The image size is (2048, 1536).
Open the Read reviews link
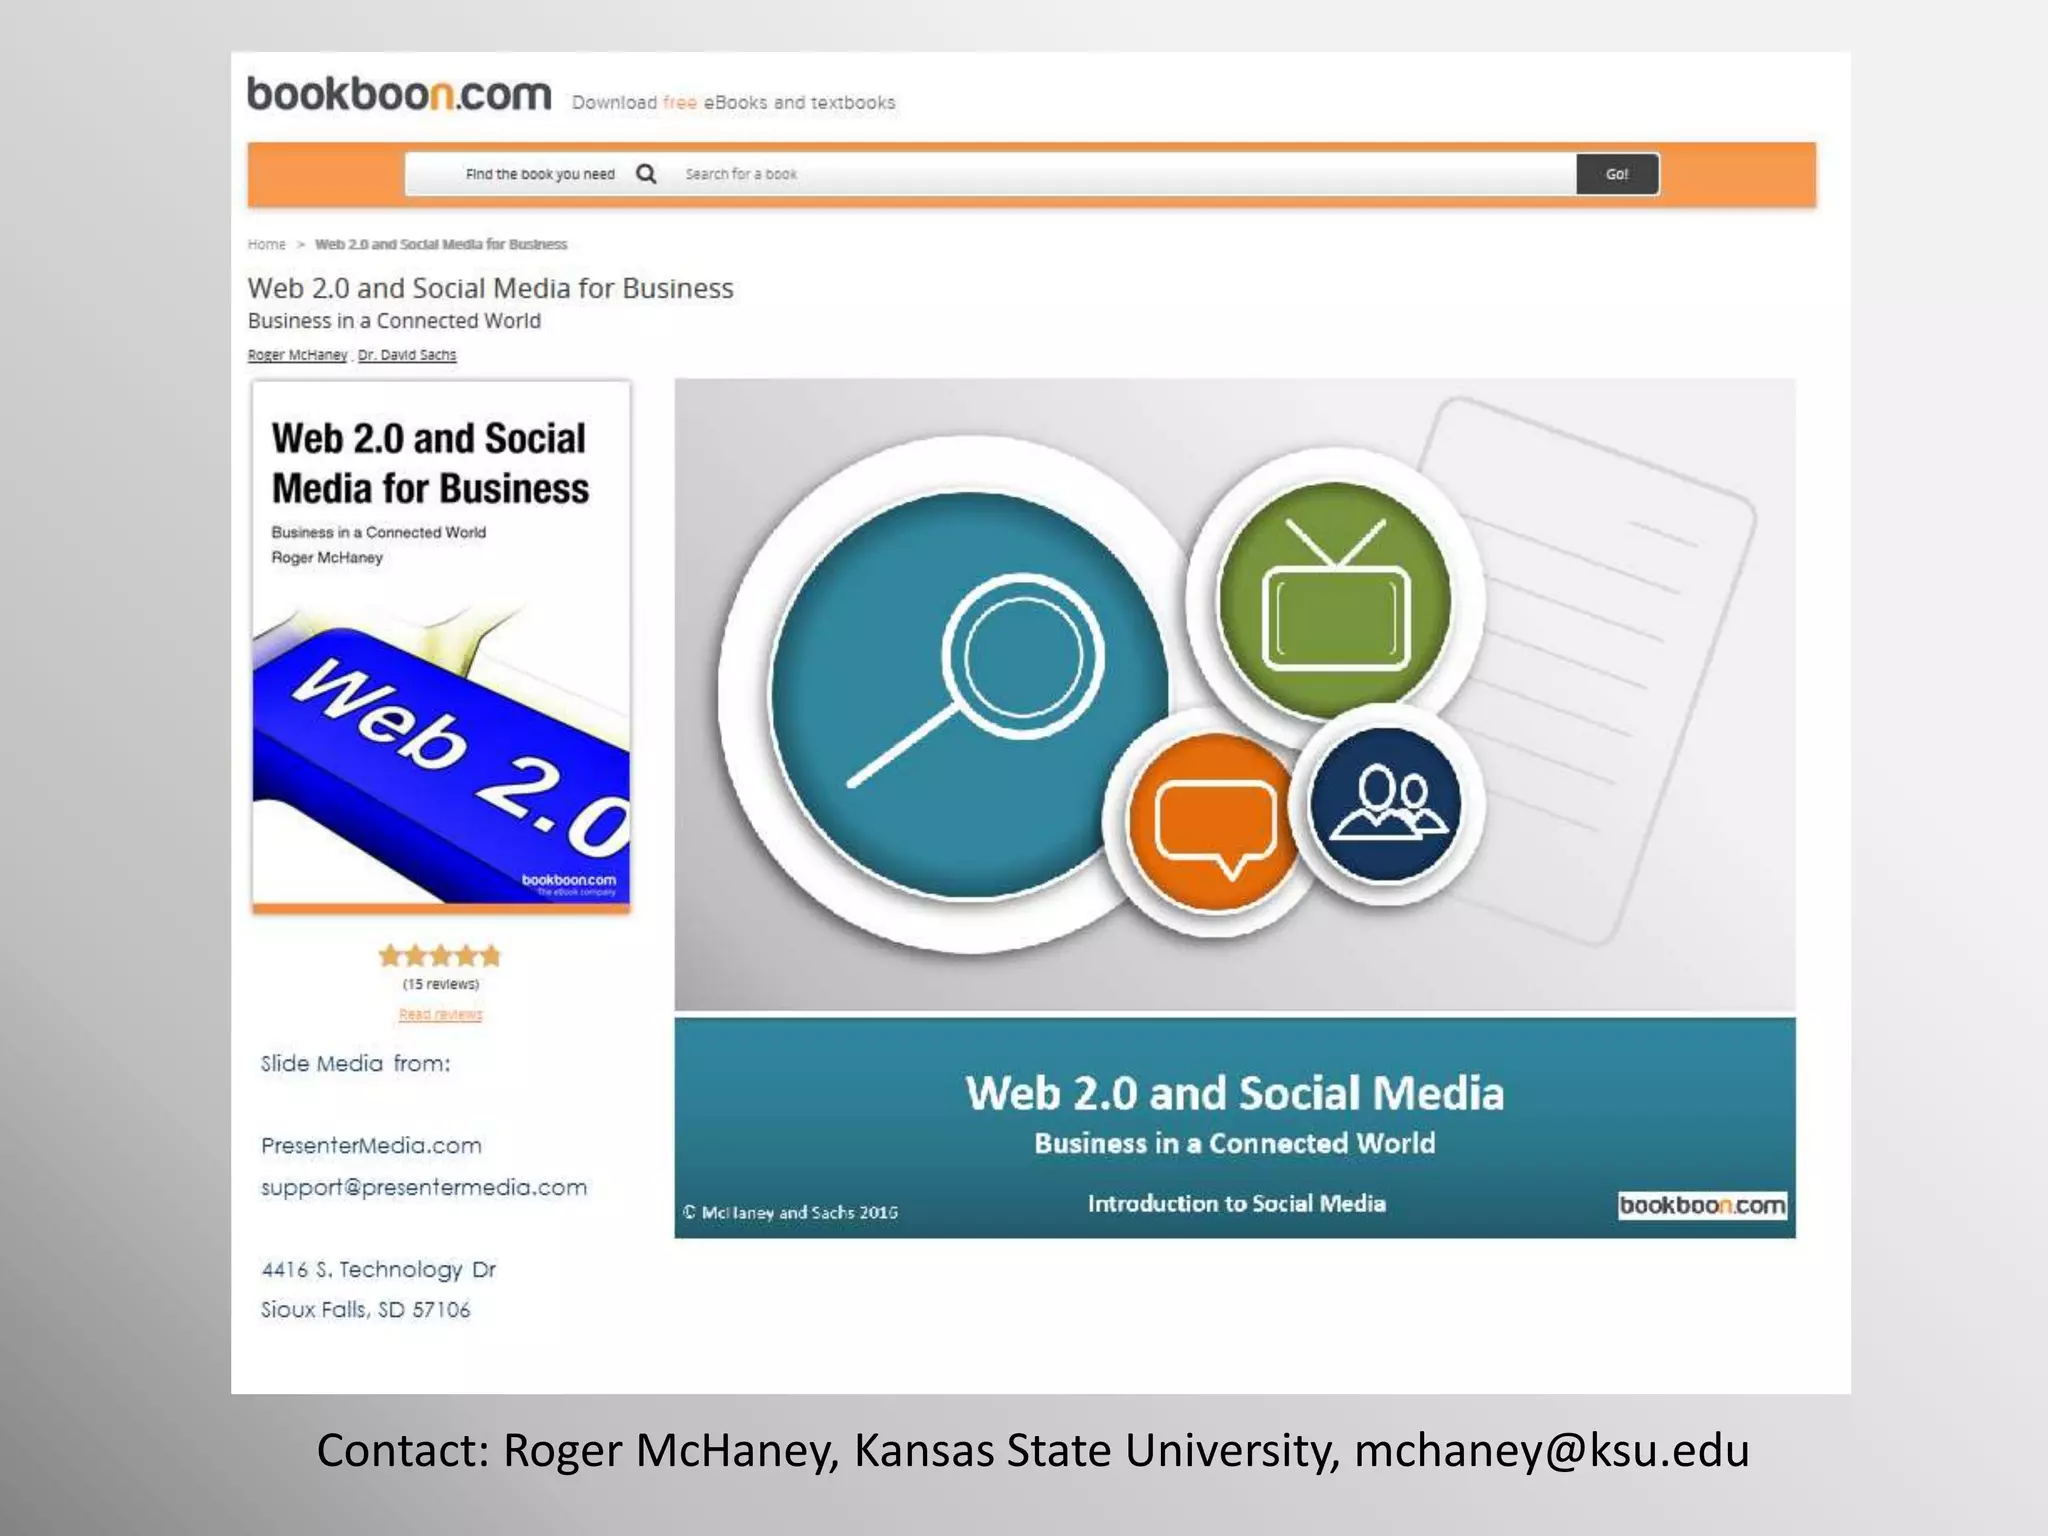(440, 1014)
